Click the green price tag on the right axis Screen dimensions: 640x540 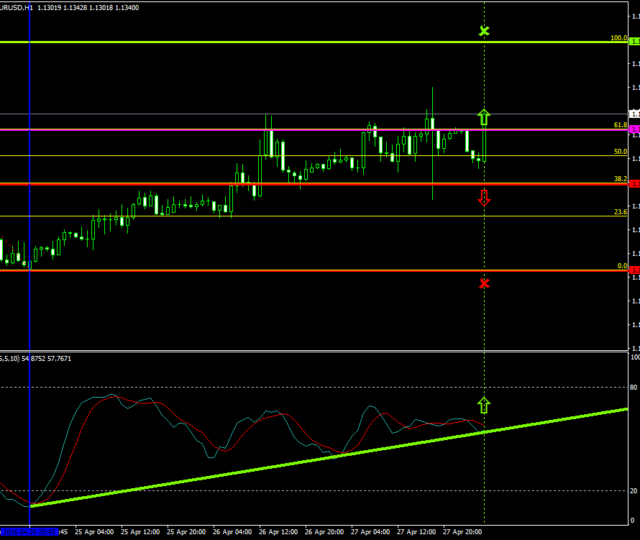(634, 42)
